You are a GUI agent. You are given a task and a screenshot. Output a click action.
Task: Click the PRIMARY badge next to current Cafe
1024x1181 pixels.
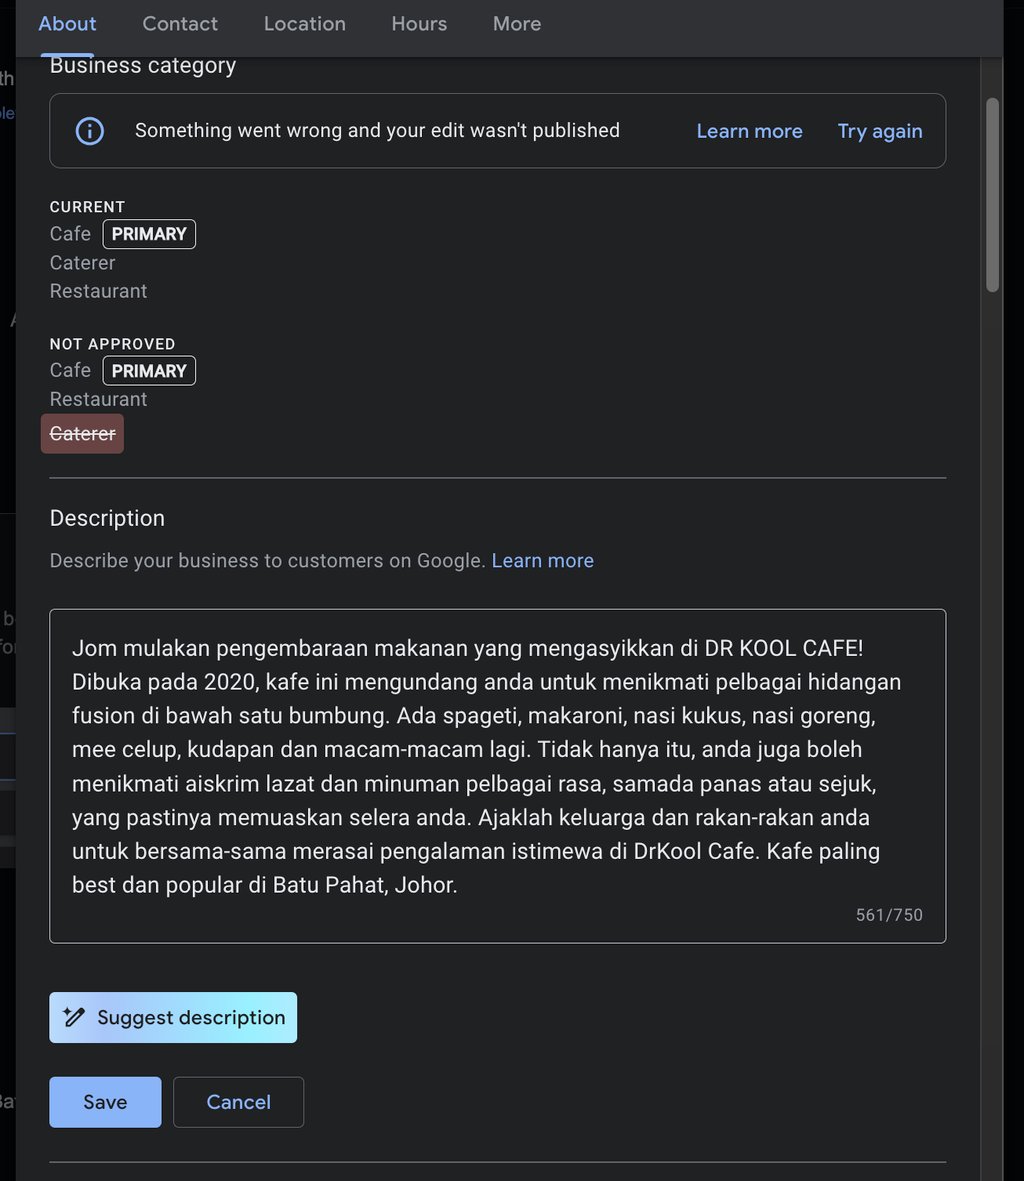pyautogui.click(x=148, y=233)
